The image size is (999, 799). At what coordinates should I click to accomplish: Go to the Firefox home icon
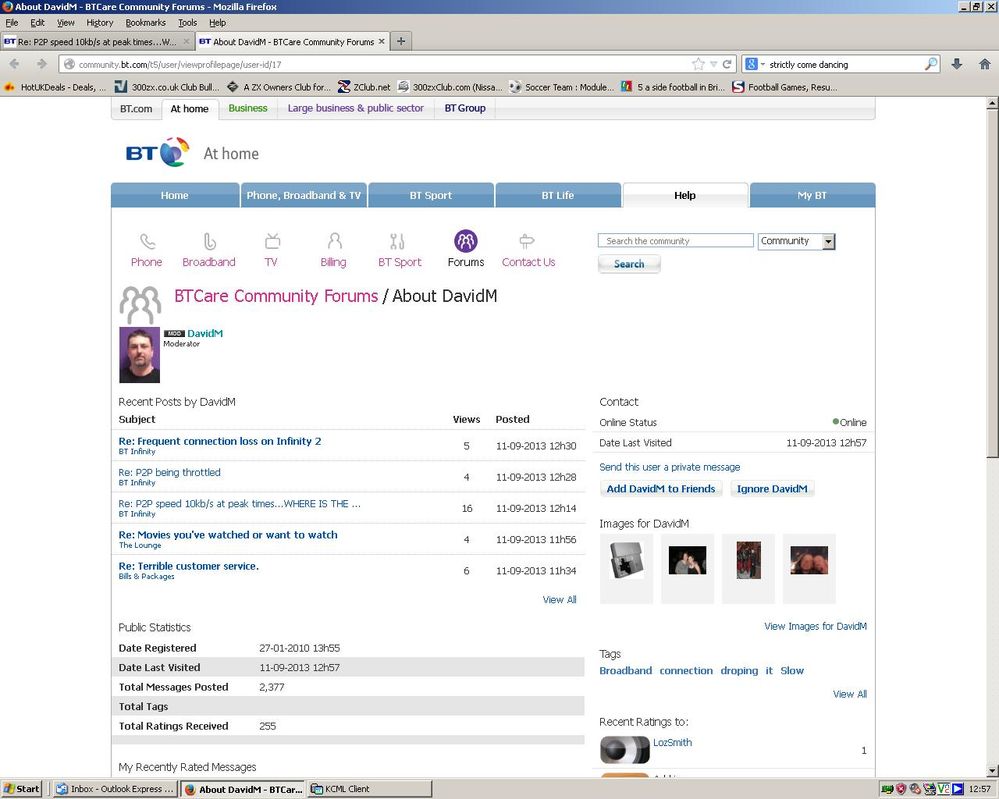click(x=984, y=64)
